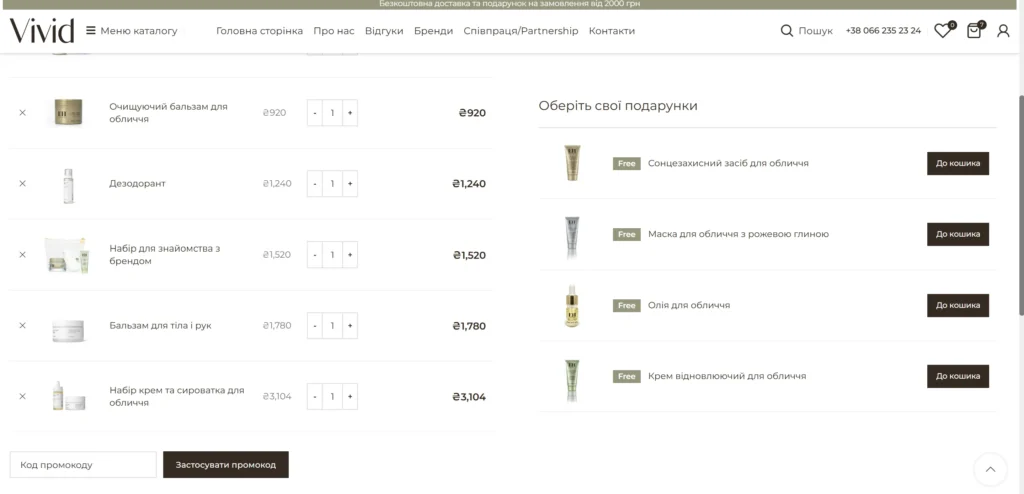Increase quantity of Набір для знайомства з брендом
Screen dimensions: 1024x494
click(350, 255)
